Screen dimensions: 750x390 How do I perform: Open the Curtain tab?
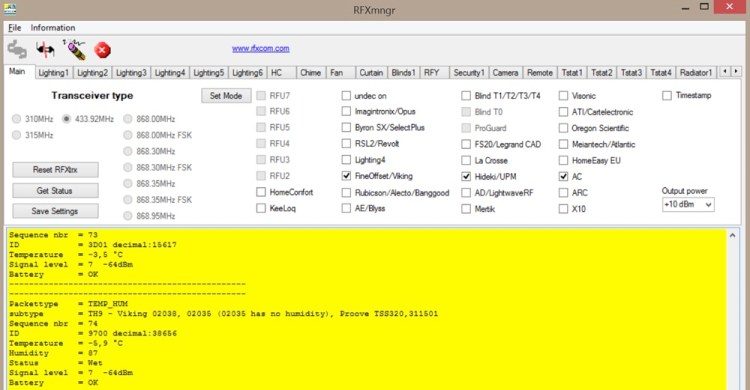click(x=371, y=73)
